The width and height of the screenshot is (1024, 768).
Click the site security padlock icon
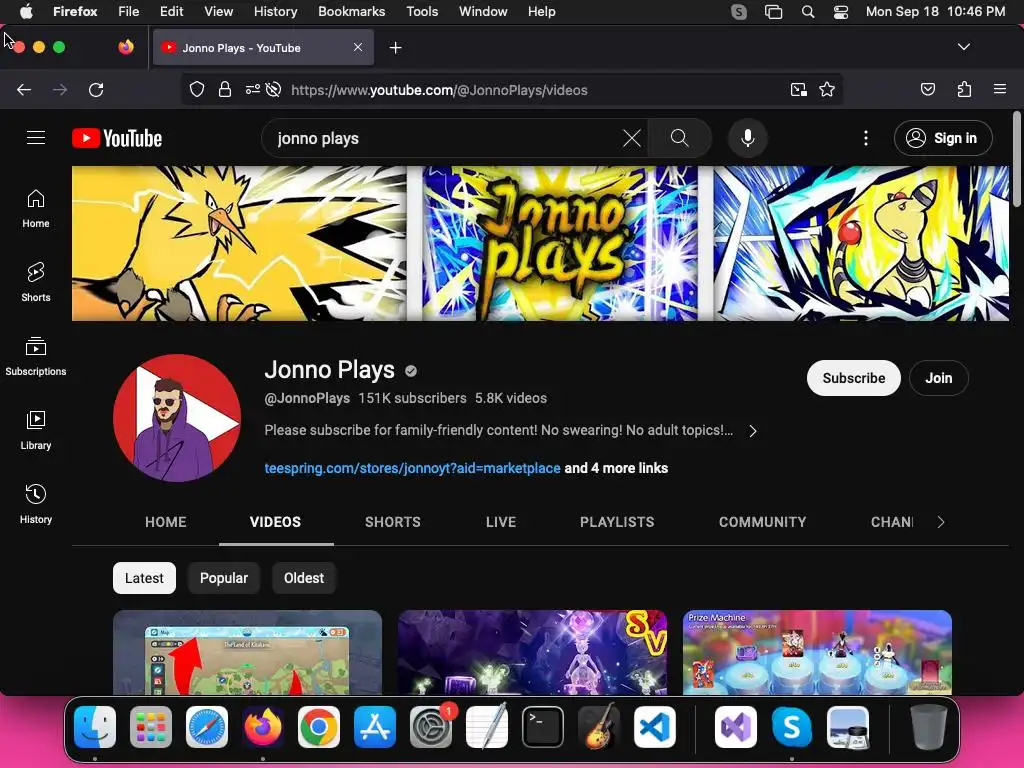click(225, 89)
